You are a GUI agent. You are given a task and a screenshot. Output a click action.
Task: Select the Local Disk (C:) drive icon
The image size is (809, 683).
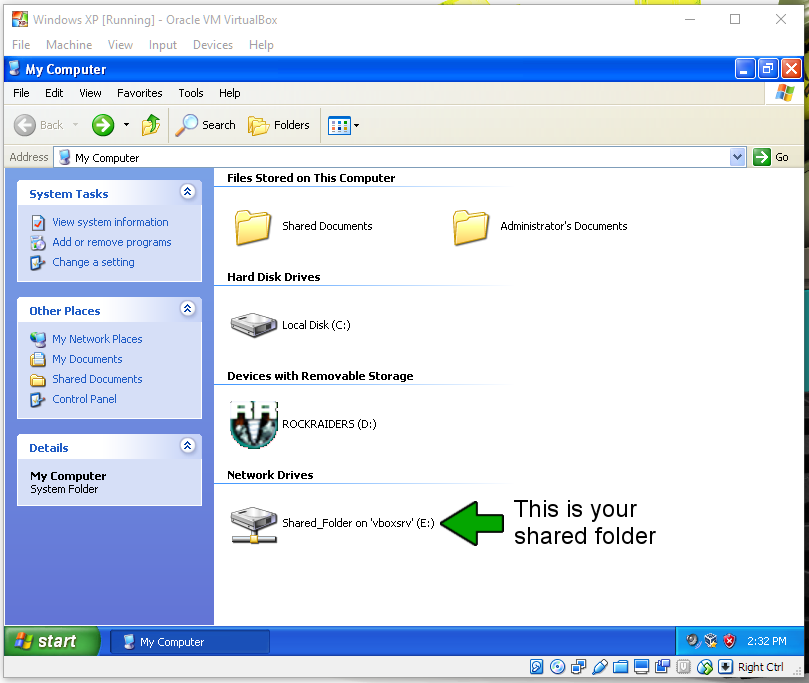(x=253, y=325)
